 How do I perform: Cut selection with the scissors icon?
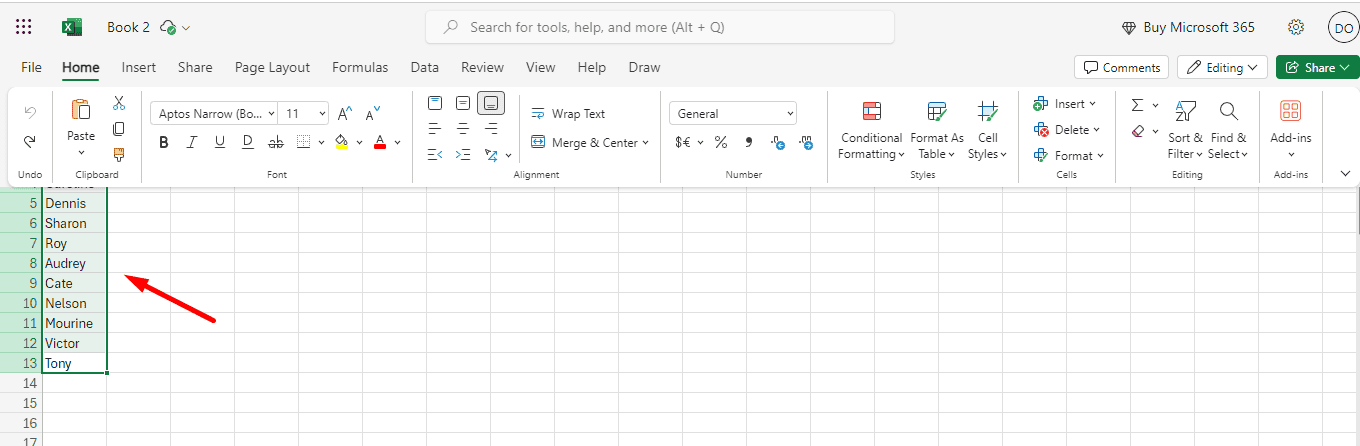[119, 103]
